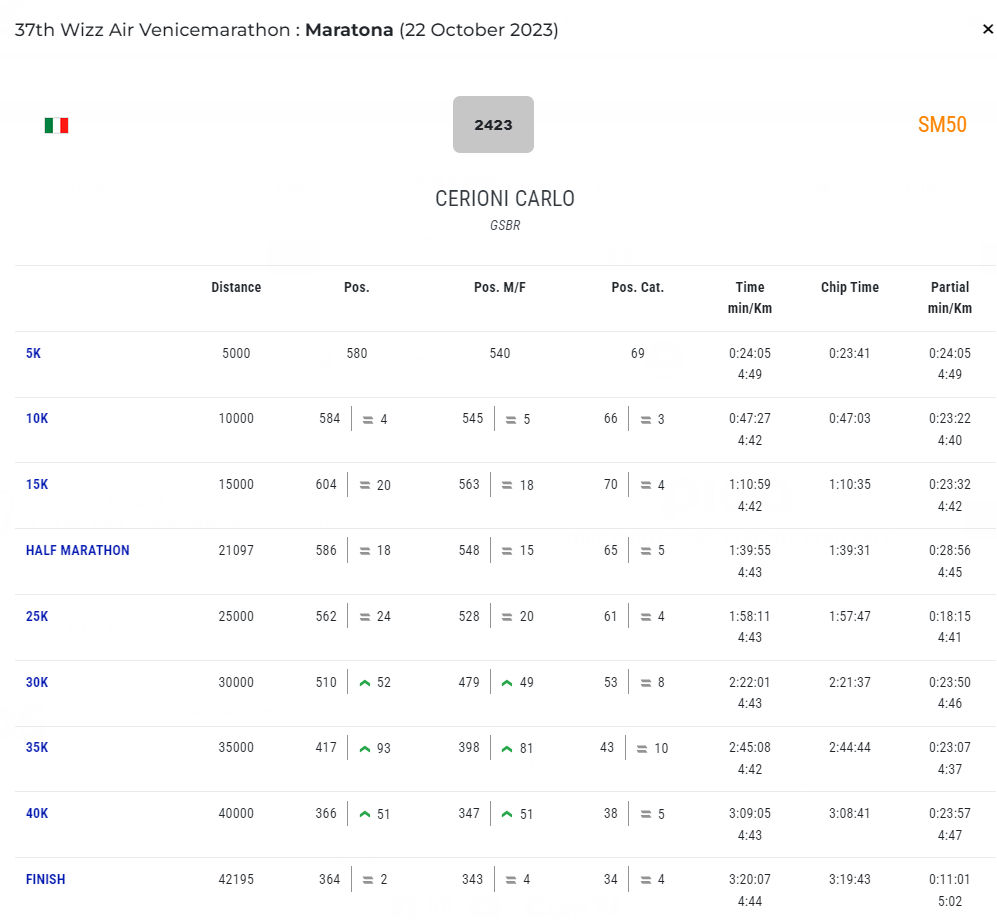Click equals icon in 10K Pos. column
997x920 pixels.
tap(367, 420)
